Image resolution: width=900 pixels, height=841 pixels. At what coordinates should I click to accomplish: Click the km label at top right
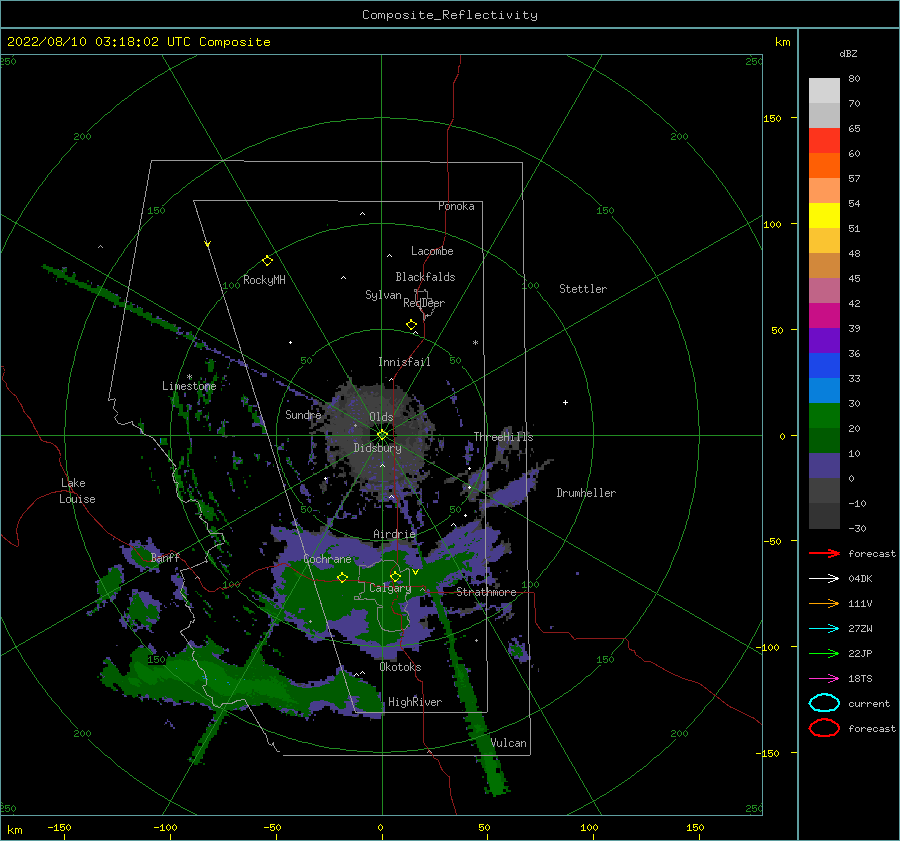782,42
